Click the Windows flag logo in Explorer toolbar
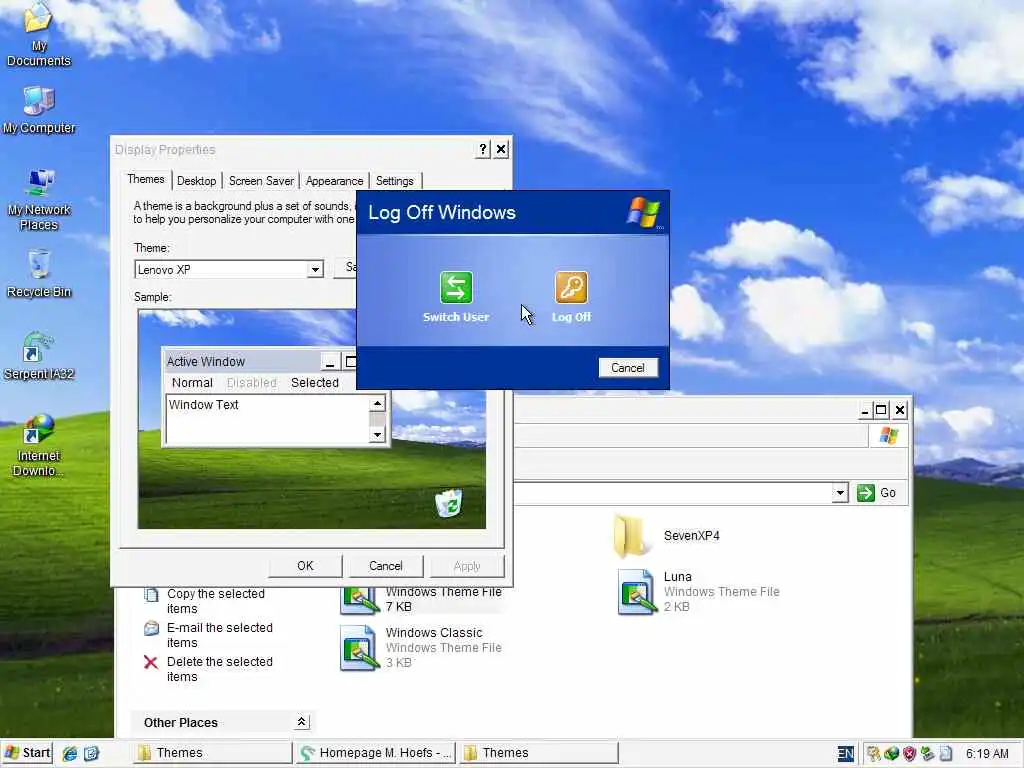This screenshot has height=768, width=1024. pos(888,436)
